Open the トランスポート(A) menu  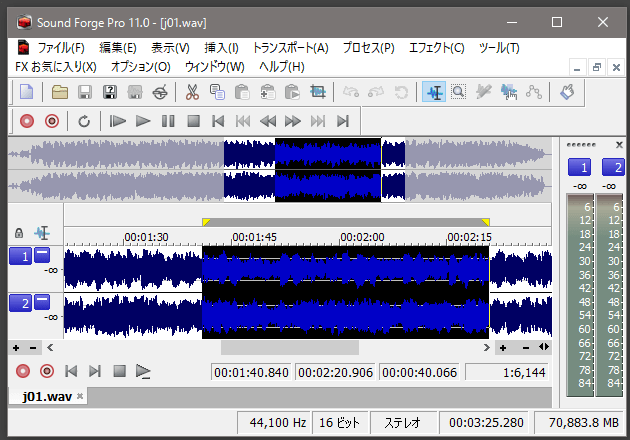click(x=290, y=48)
